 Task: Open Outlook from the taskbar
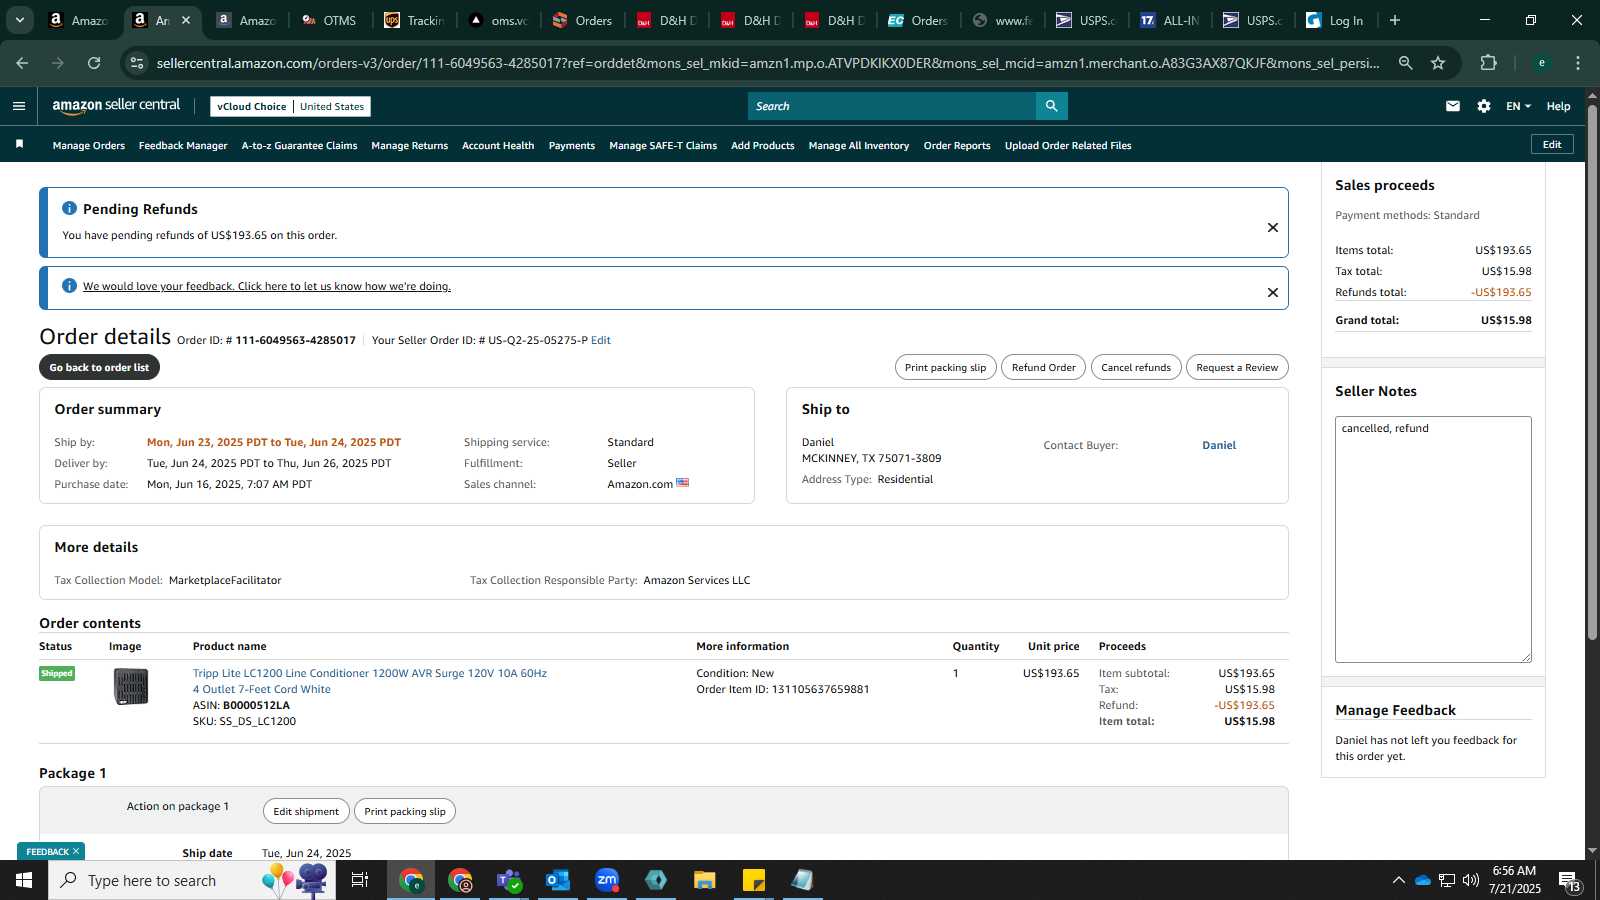click(x=557, y=880)
